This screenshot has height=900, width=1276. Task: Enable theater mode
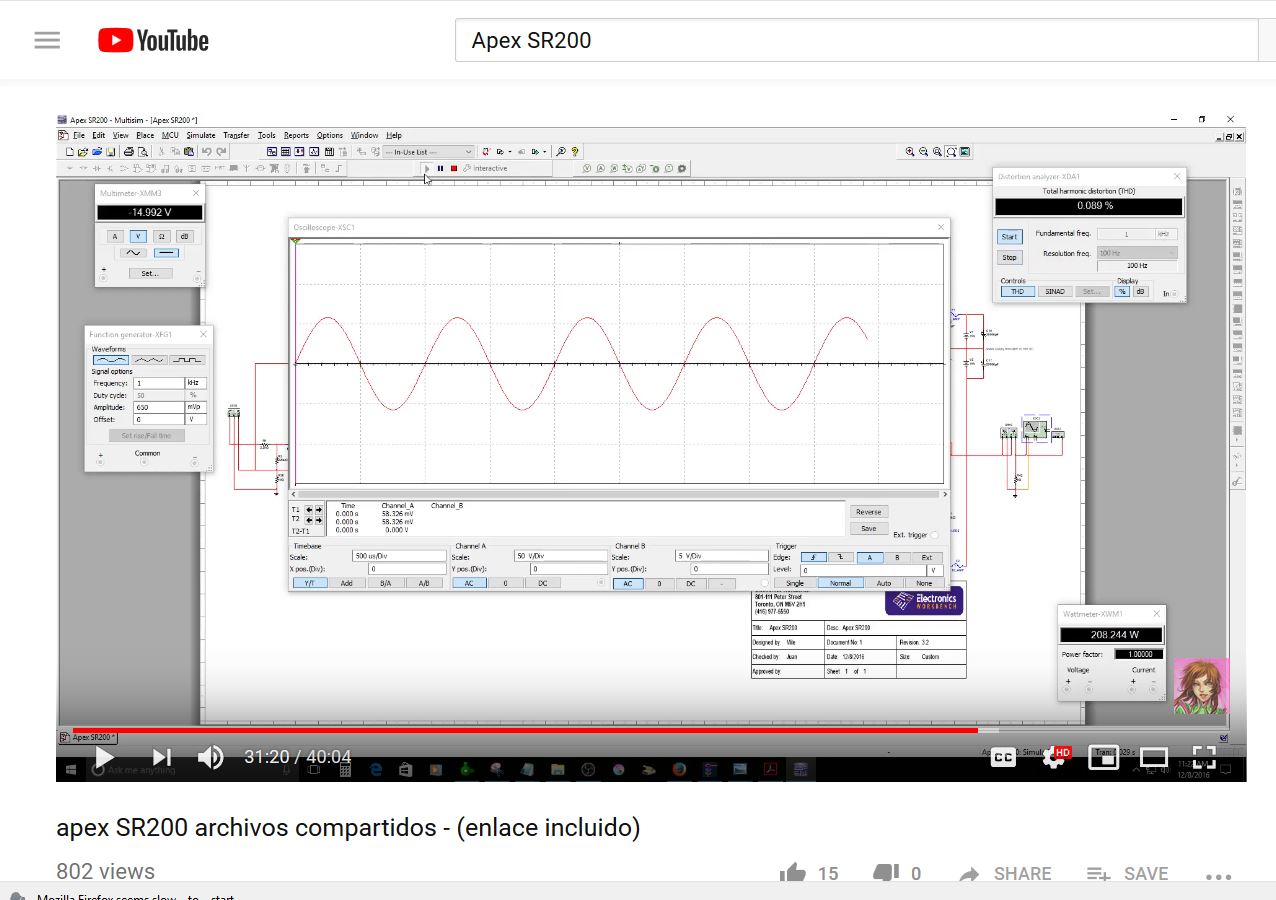pos(1154,757)
